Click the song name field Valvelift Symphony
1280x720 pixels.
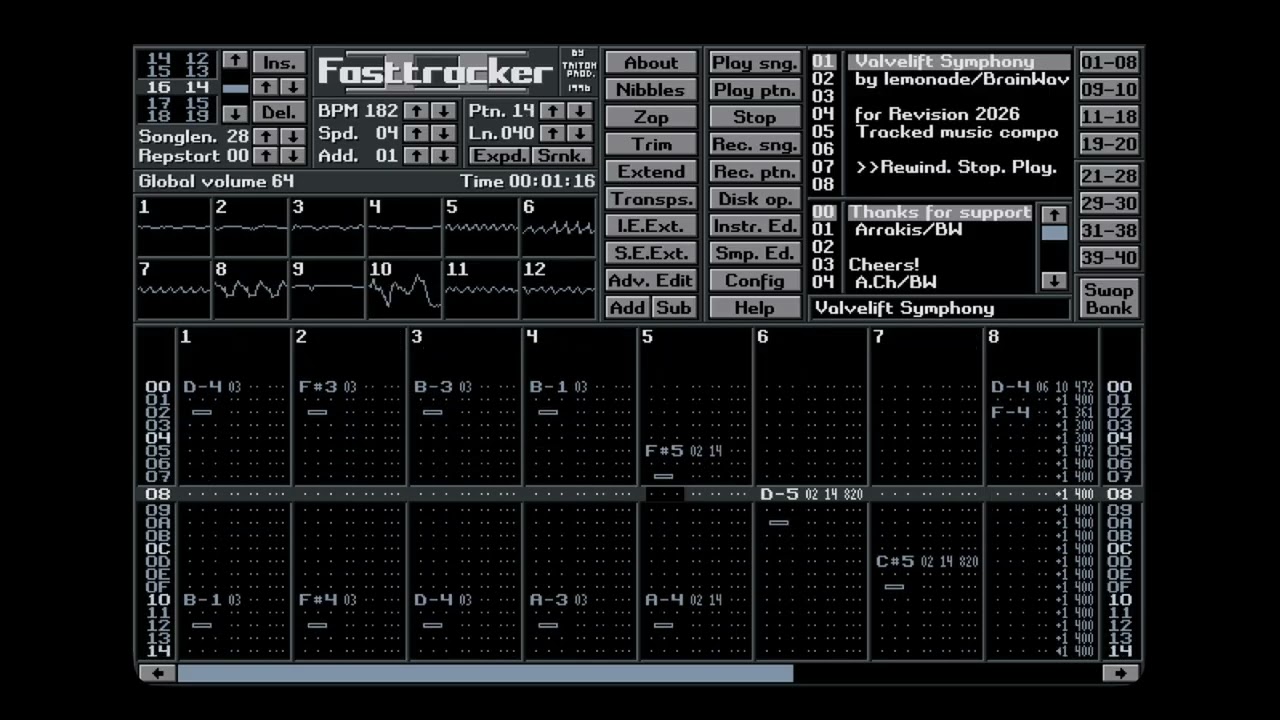[940, 308]
